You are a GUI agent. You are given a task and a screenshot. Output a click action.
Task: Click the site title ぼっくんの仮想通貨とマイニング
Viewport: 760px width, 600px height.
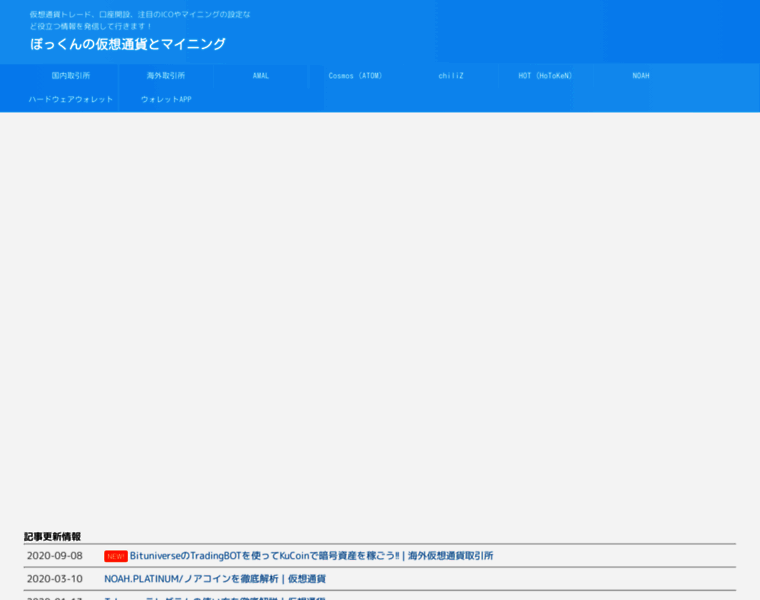pos(128,44)
